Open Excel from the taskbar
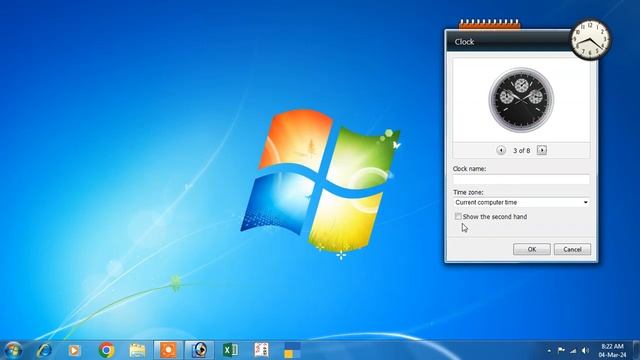 [x=230, y=350]
